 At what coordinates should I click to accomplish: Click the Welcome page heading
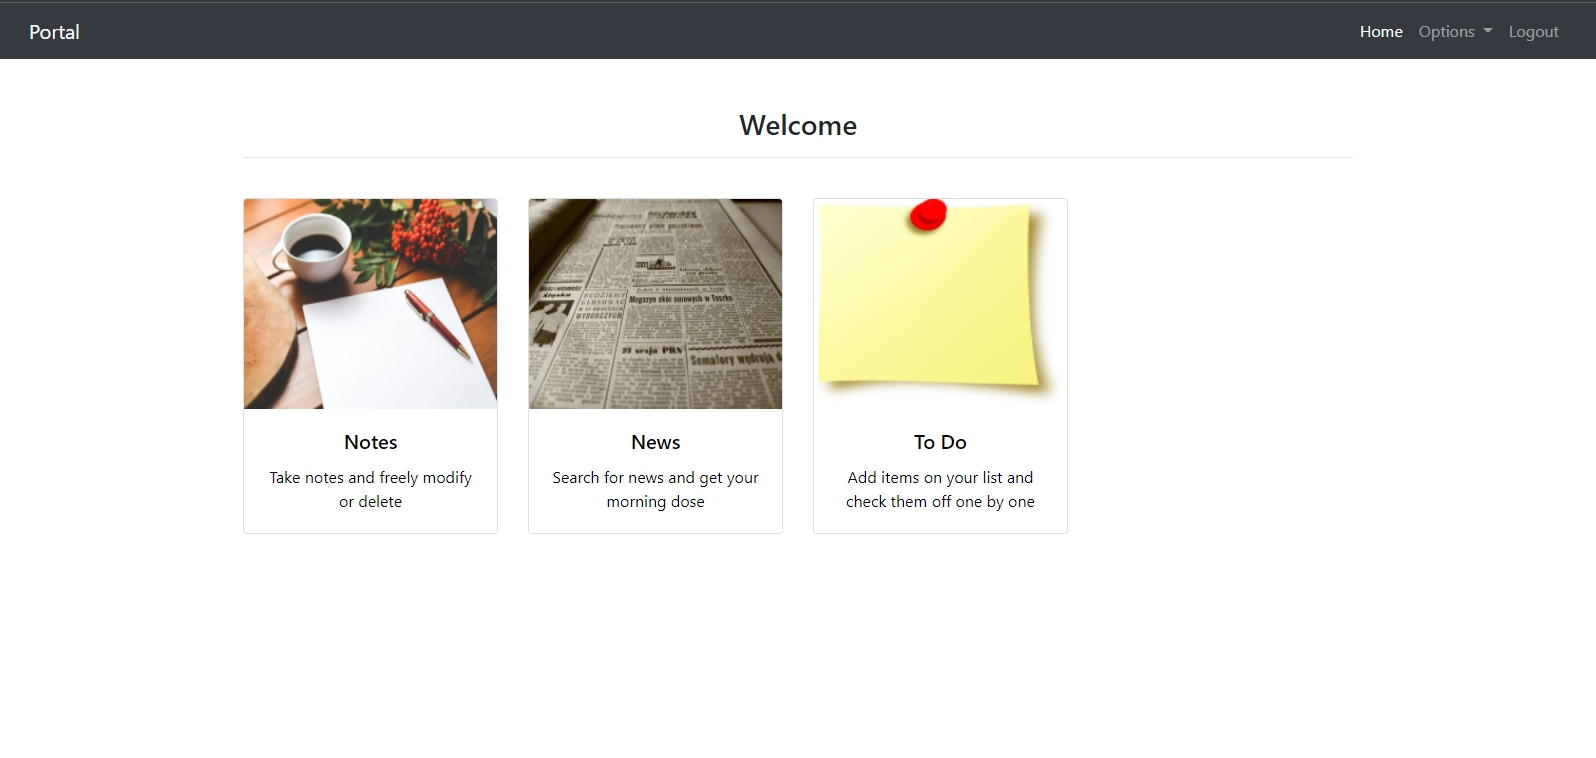pos(797,125)
